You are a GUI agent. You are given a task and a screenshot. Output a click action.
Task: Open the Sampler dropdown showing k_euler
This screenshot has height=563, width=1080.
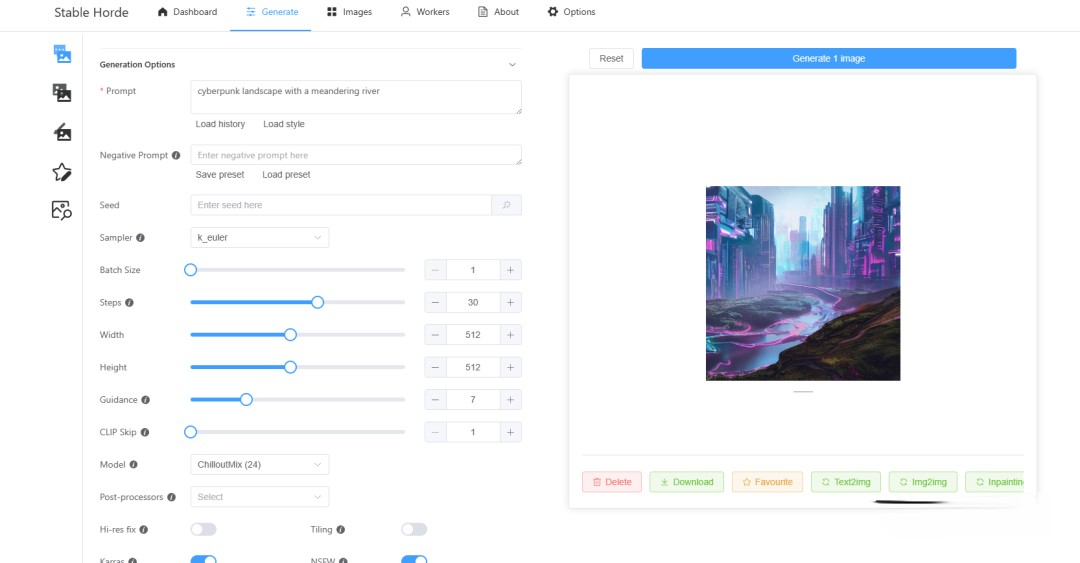[259, 238]
